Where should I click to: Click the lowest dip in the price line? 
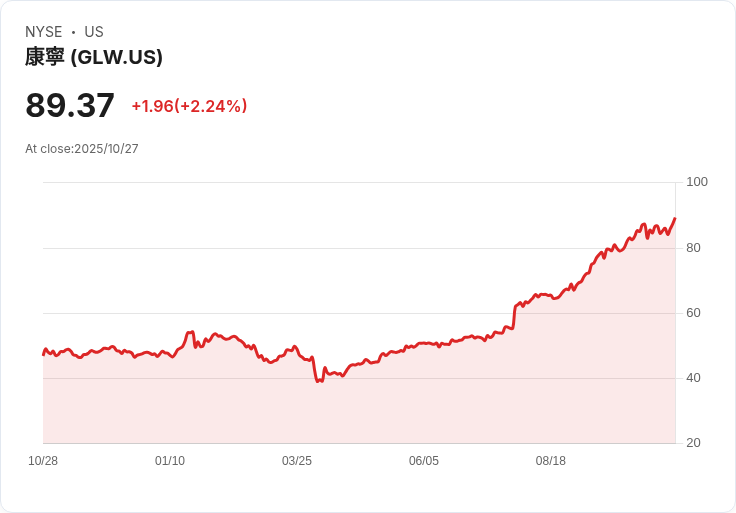pos(318,381)
